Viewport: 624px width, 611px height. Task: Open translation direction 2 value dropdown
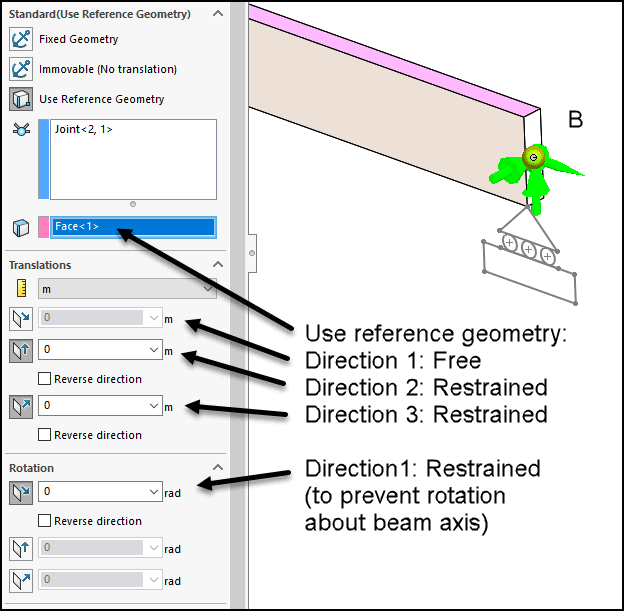(154, 349)
